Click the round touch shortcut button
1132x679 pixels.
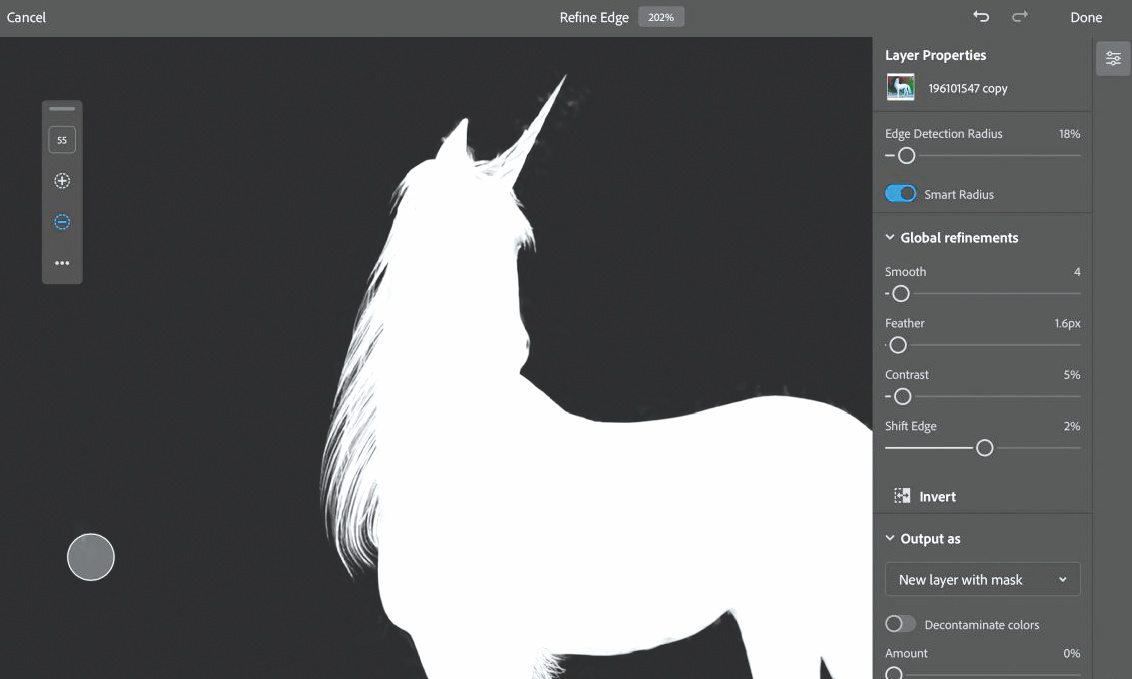[91, 557]
